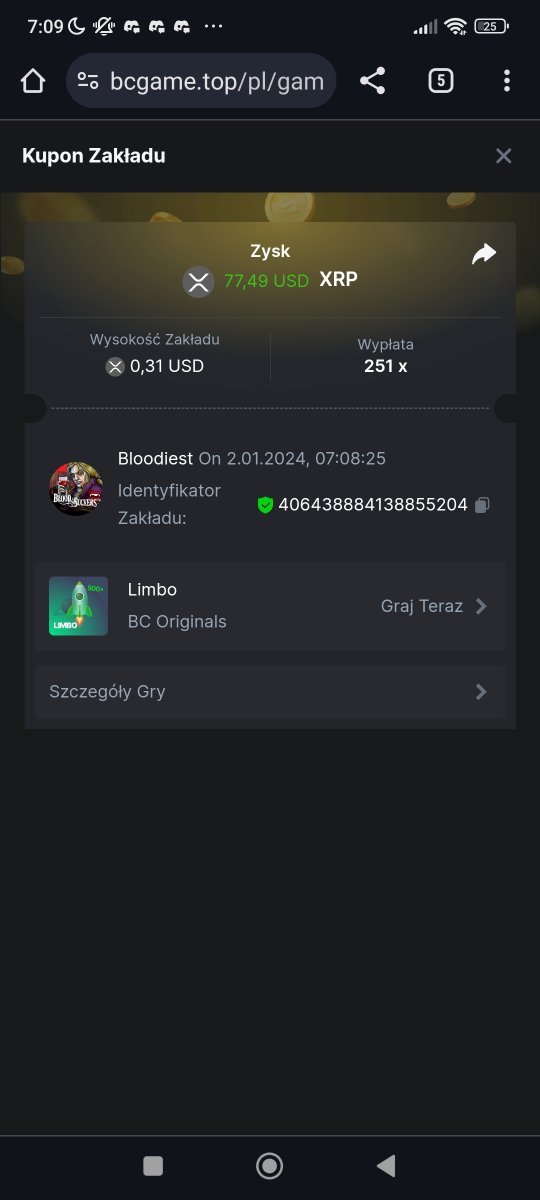This screenshot has height=1200, width=540.
Task: Share the bet slip with arrow icon
Action: [484, 255]
